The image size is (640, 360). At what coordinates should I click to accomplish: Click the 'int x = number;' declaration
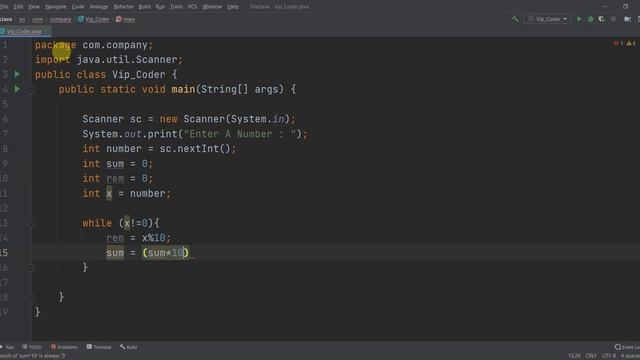tap(127, 193)
